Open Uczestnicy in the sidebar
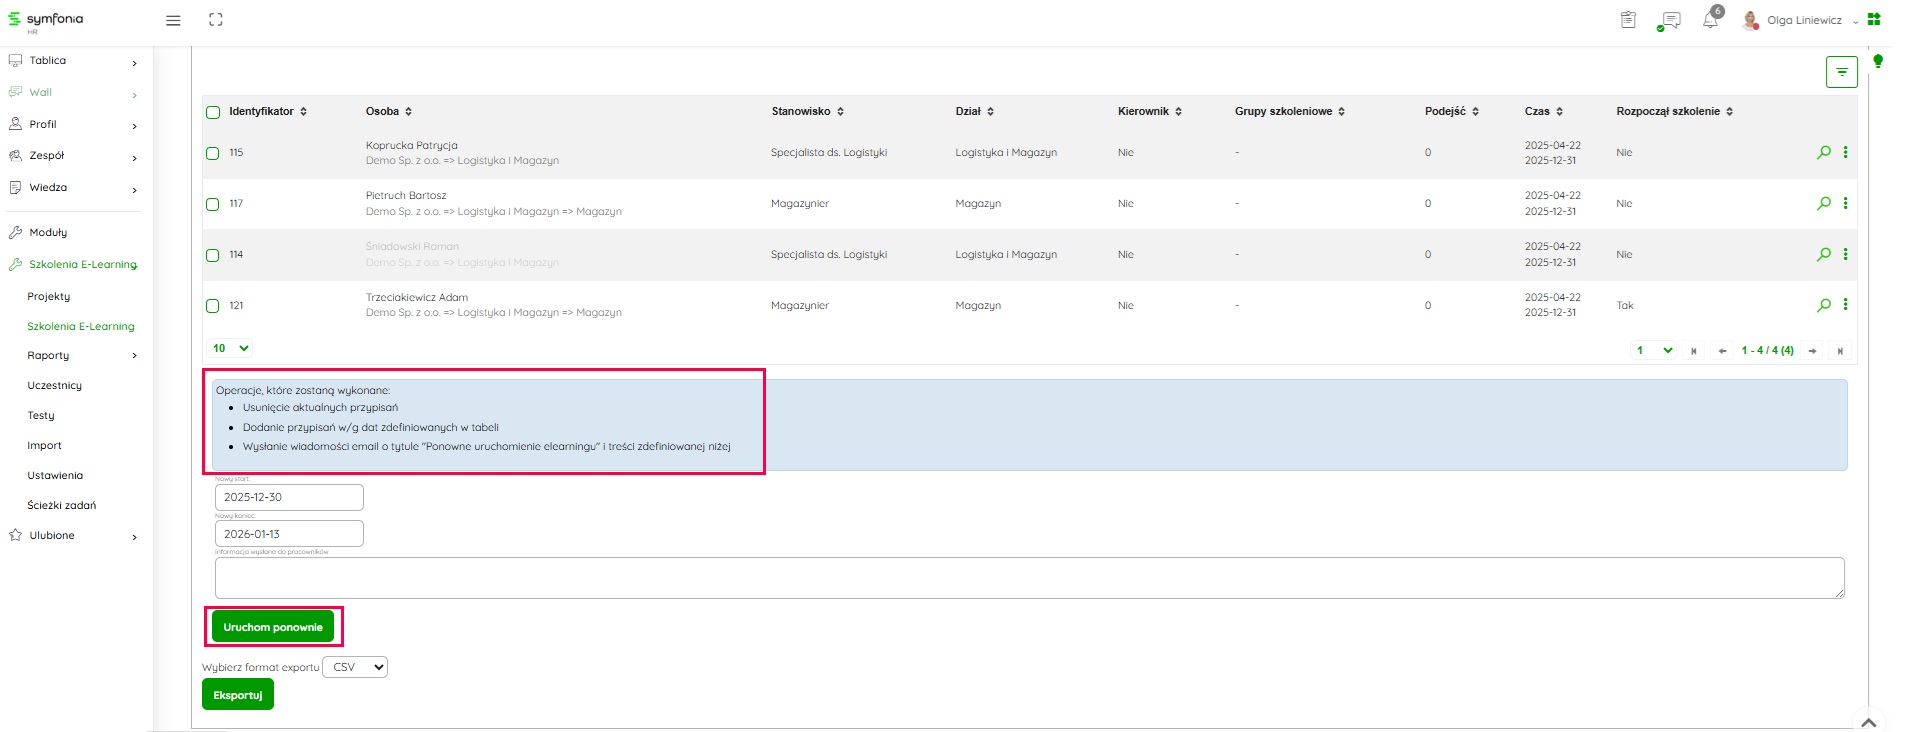This screenshot has width=1906, height=732. coord(55,385)
